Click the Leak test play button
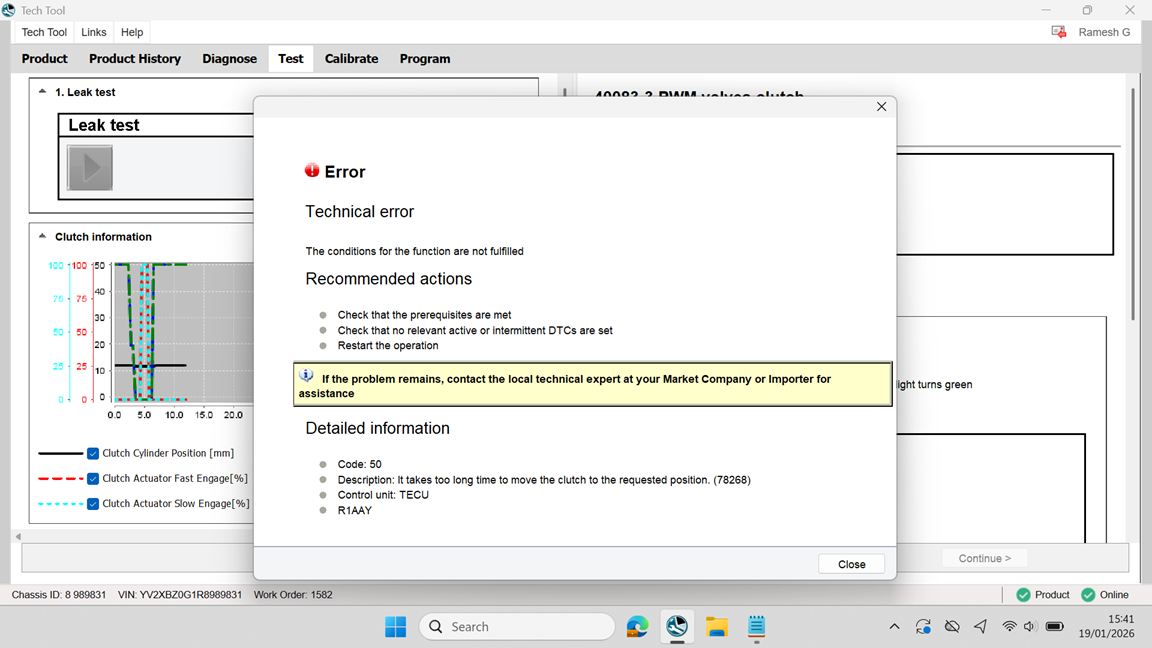The image size is (1152, 648). pos(90,168)
